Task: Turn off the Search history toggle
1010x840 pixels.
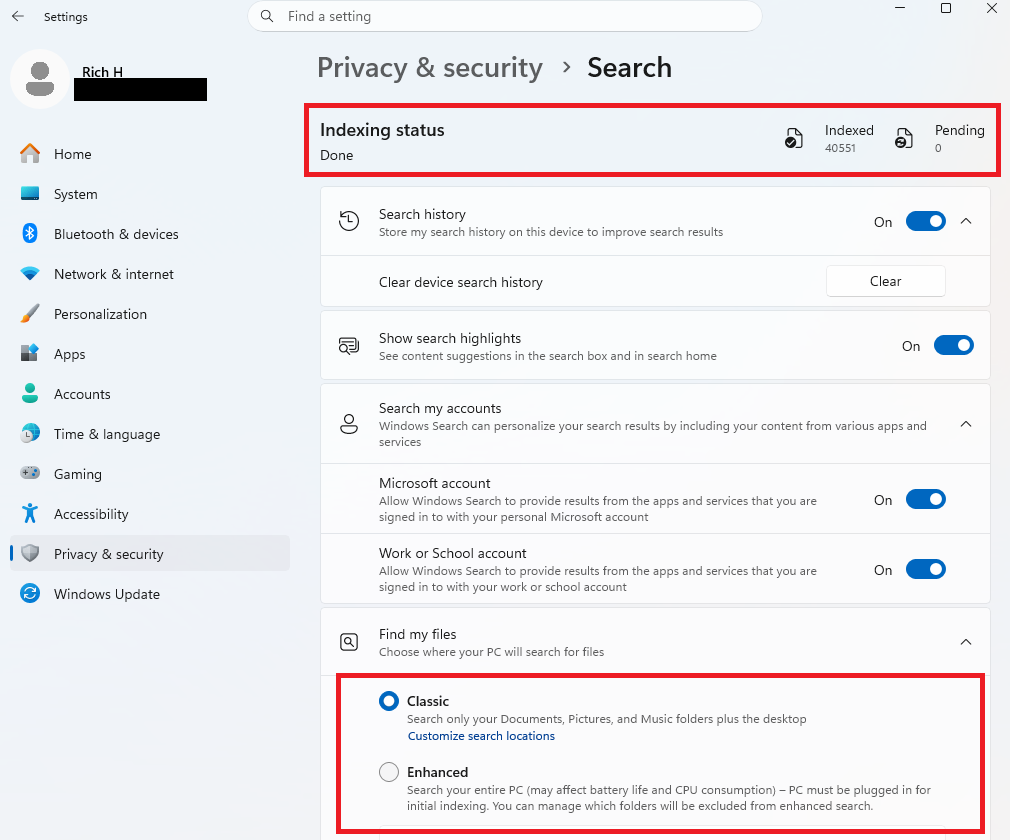Action: coord(926,222)
